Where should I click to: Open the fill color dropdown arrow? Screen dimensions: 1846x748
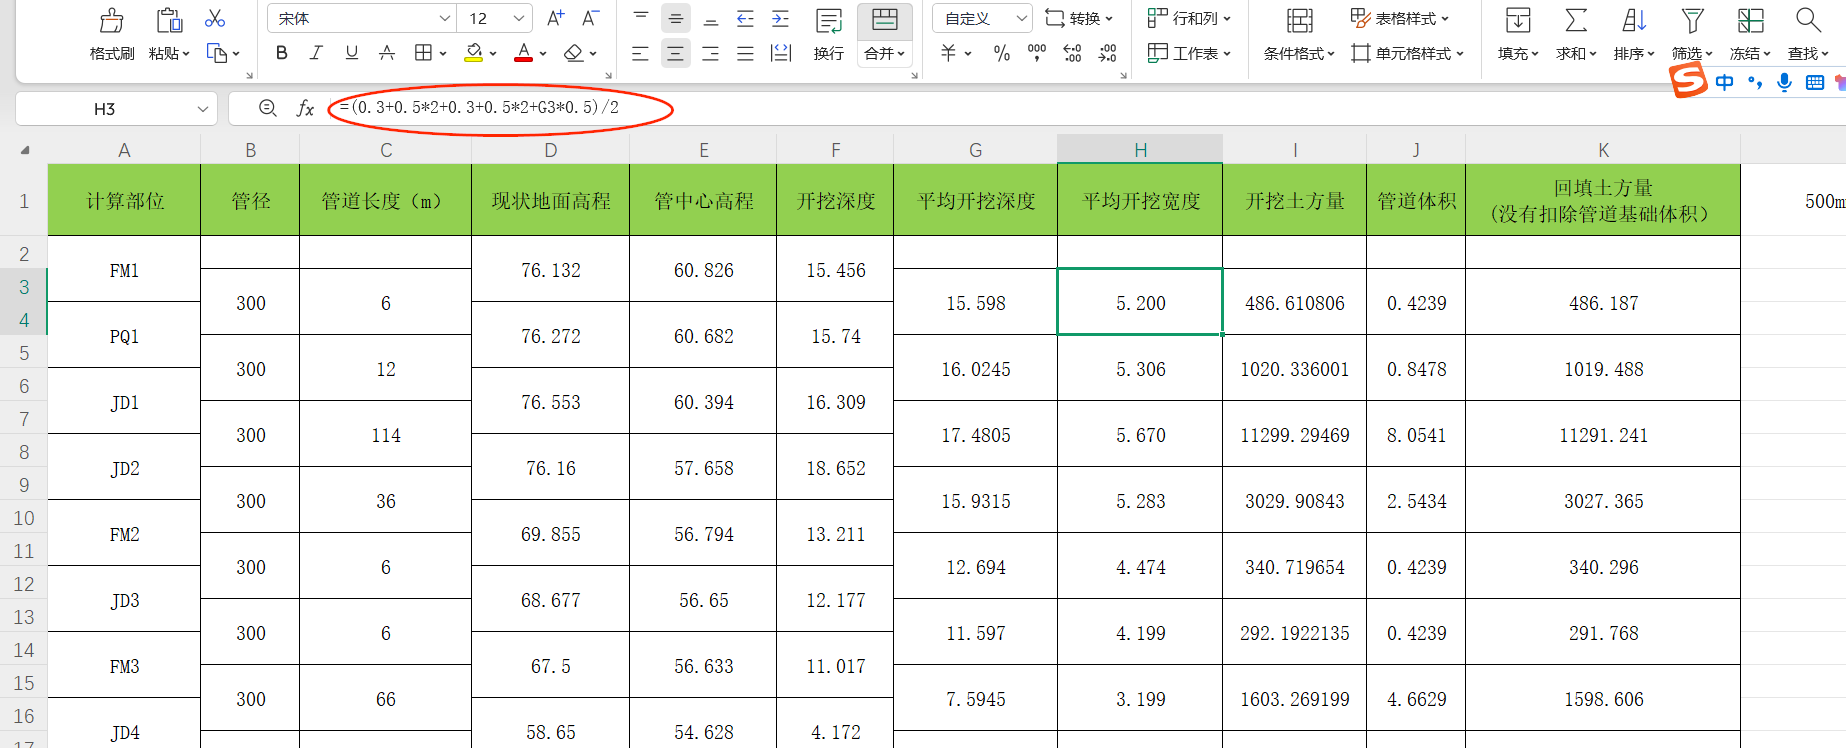[493, 54]
